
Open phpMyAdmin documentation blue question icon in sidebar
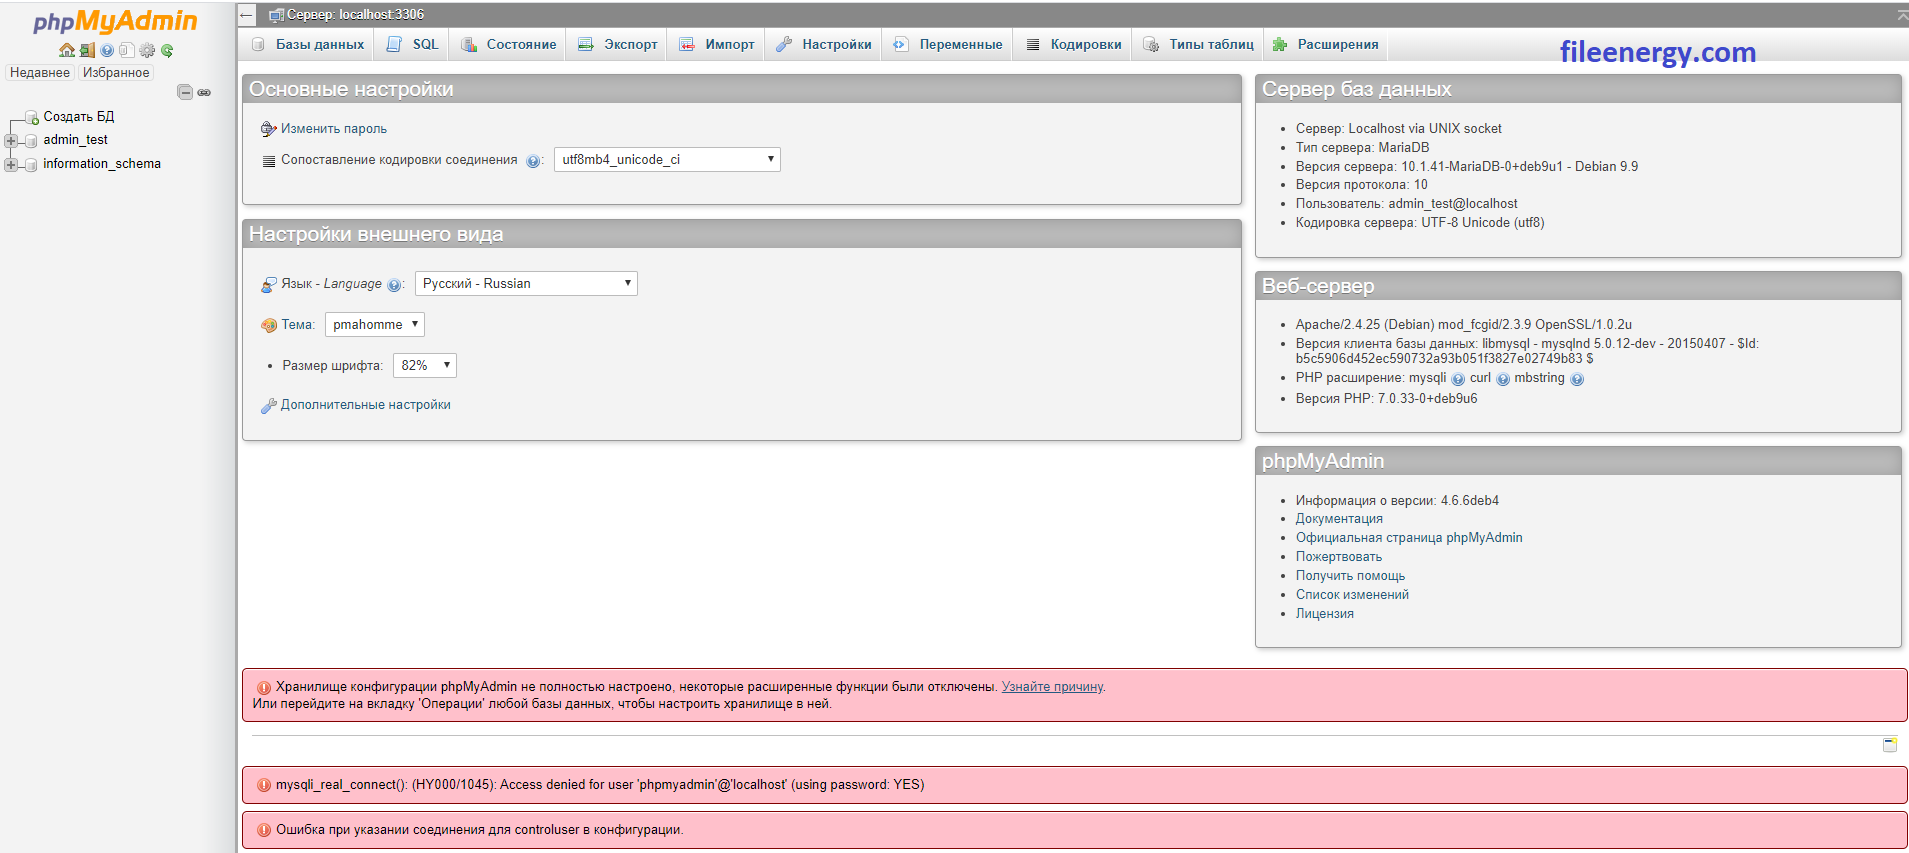pyautogui.click(x=107, y=50)
